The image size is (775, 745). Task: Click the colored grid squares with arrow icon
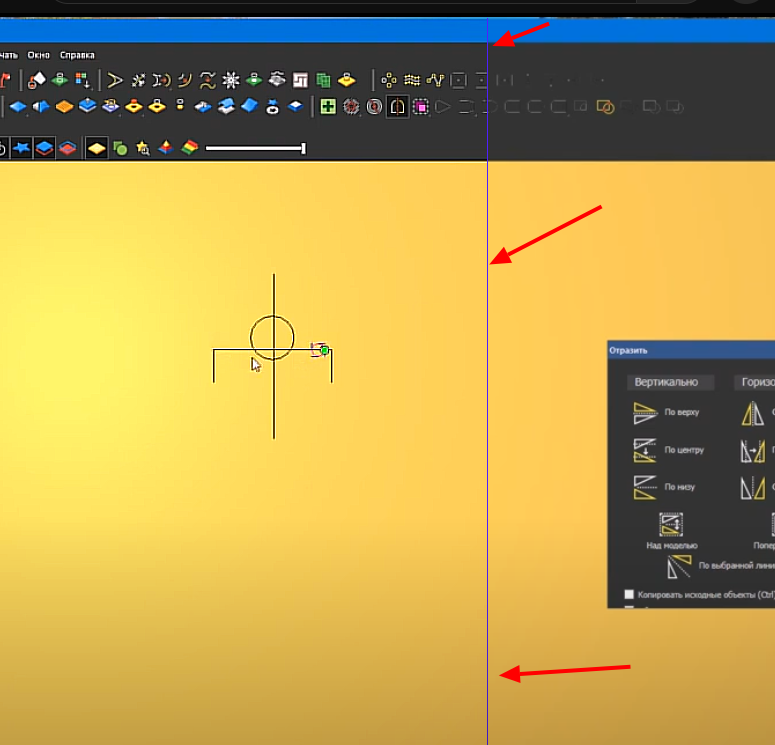pos(83,80)
